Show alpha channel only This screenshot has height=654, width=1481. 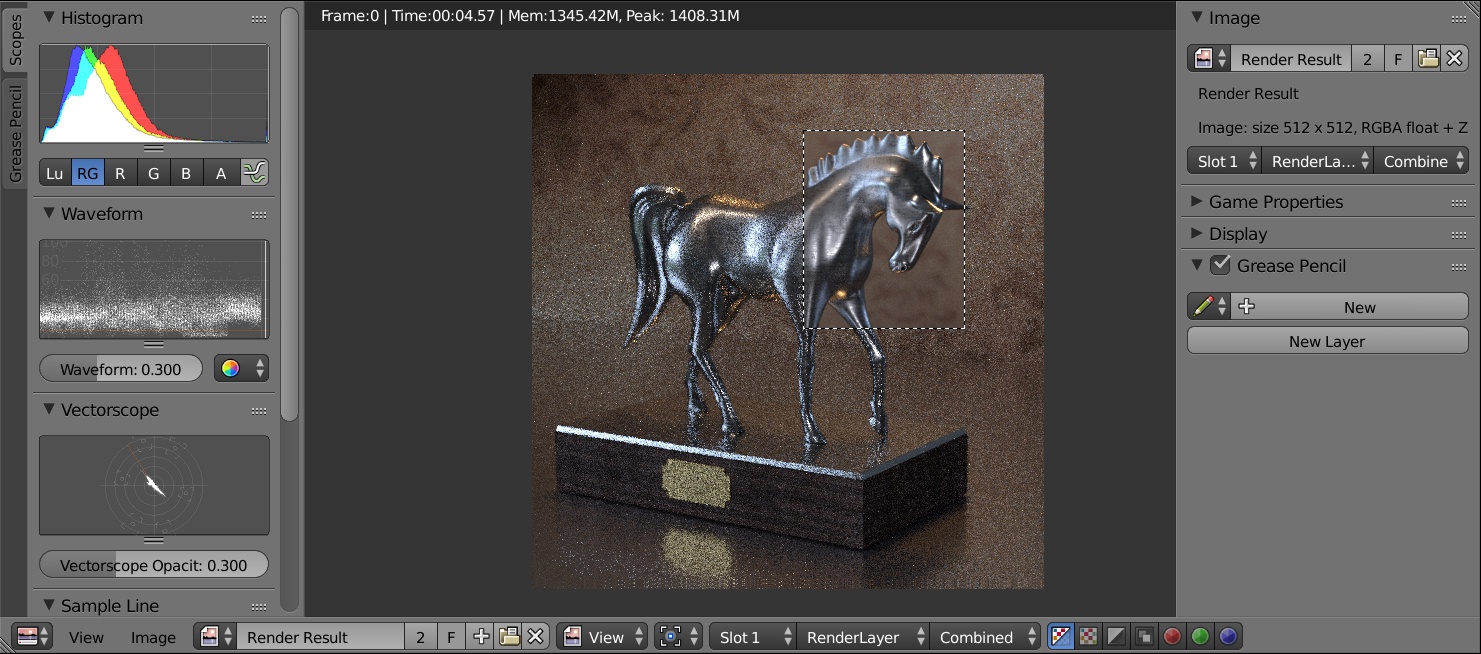click(1116, 637)
